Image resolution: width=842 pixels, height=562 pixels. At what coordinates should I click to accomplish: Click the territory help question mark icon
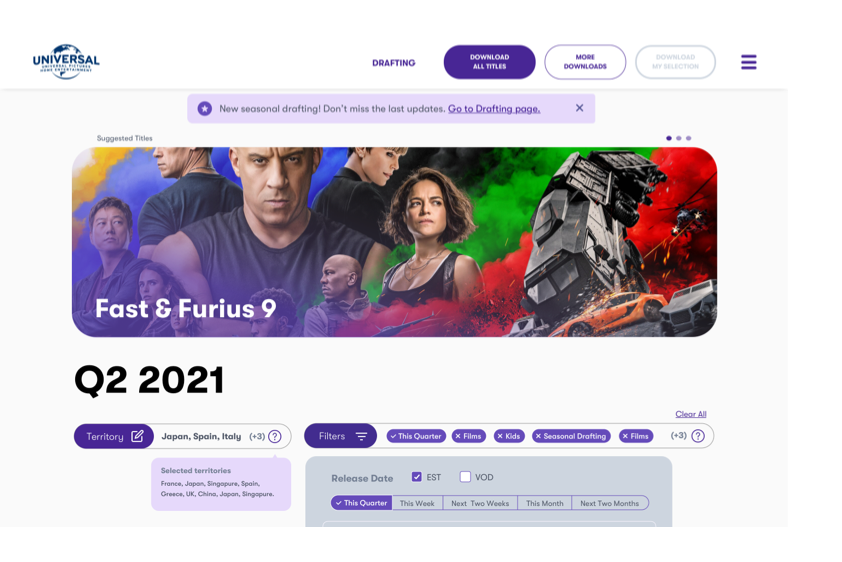(x=275, y=436)
